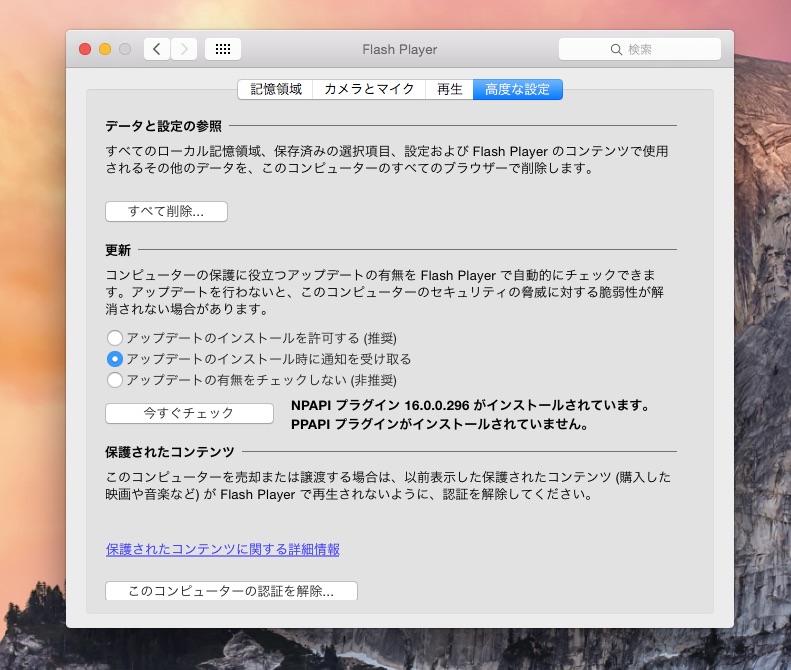Select the 高度な設定 tab
This screenshot has width=791, height=670.
click(x=518, y=89)
